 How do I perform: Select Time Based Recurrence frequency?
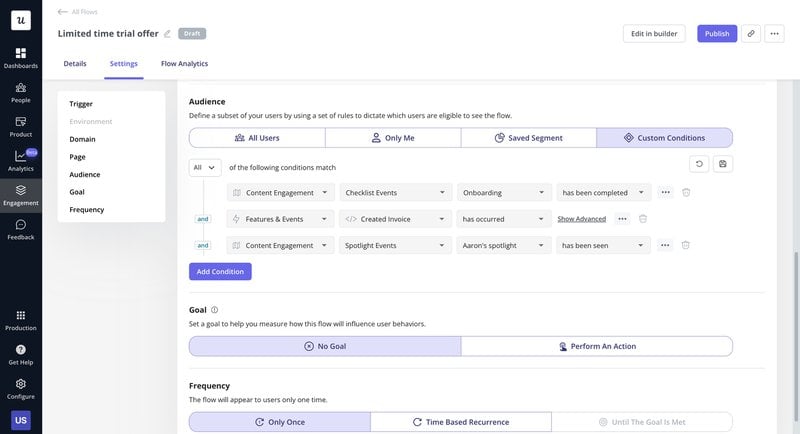click(x=461, y=422)
